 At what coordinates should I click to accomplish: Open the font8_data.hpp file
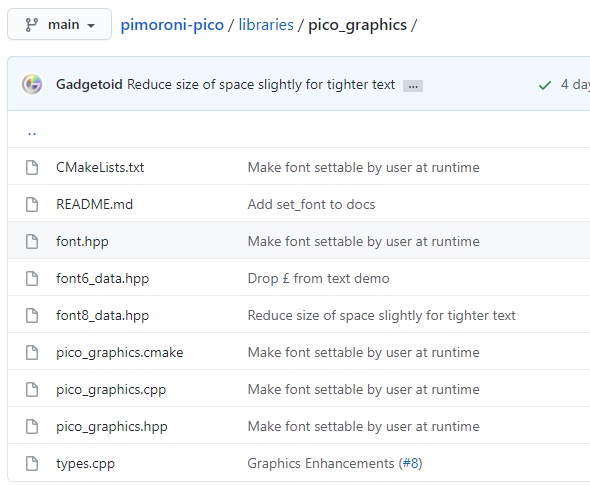tap(102, 315)
